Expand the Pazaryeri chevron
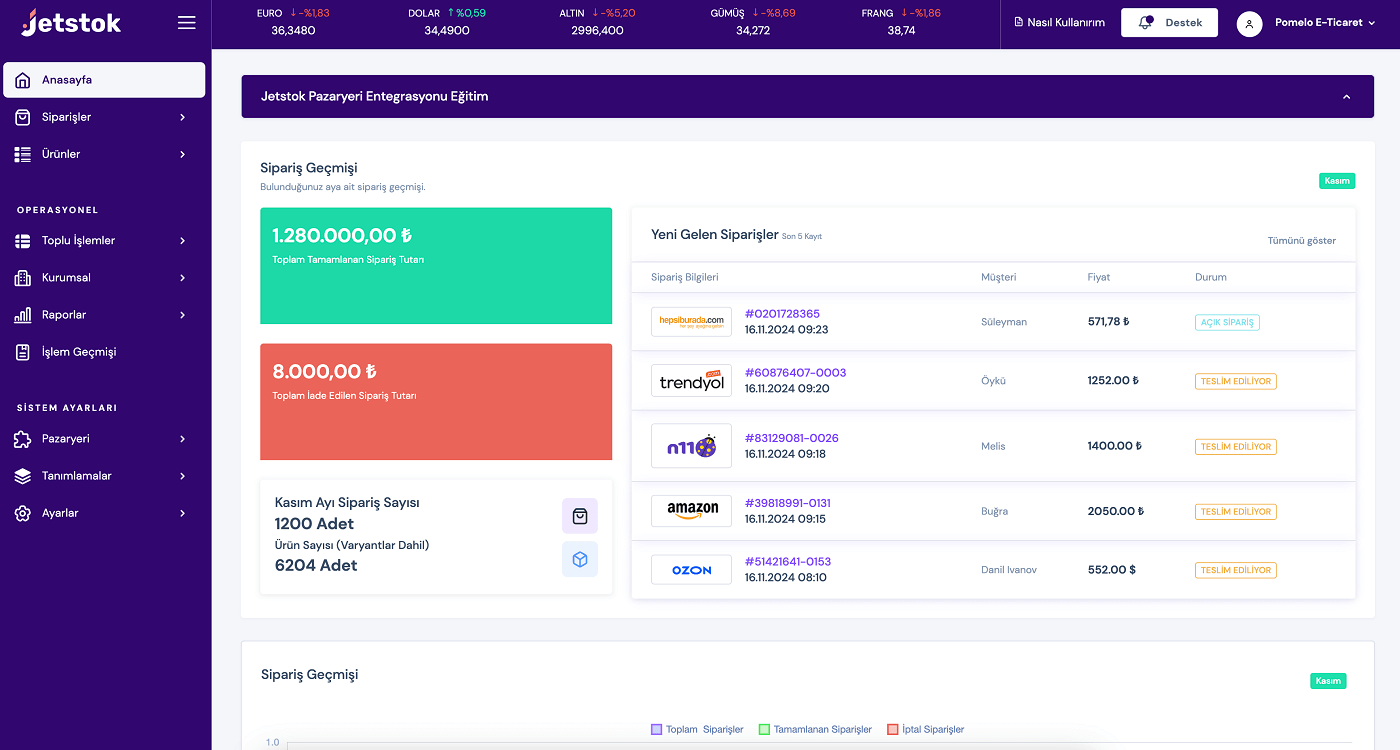This screenshot has height=750, width=1400. click(x=183, y=439)
